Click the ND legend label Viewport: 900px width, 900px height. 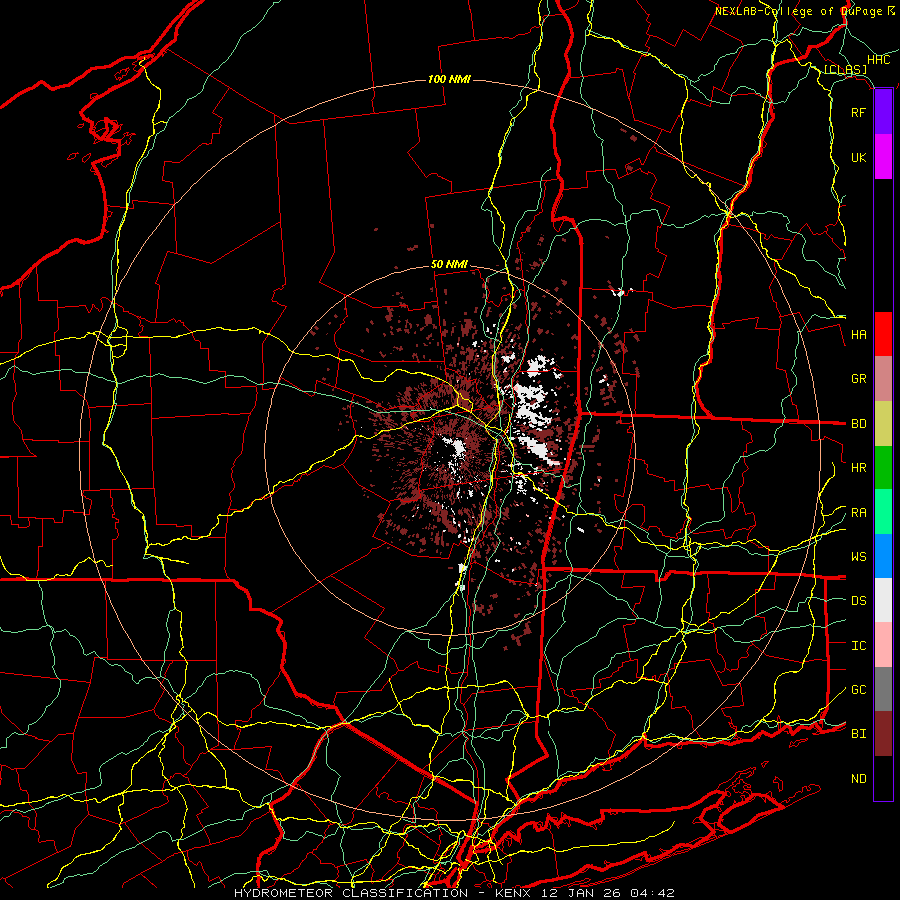click(859, 779)
